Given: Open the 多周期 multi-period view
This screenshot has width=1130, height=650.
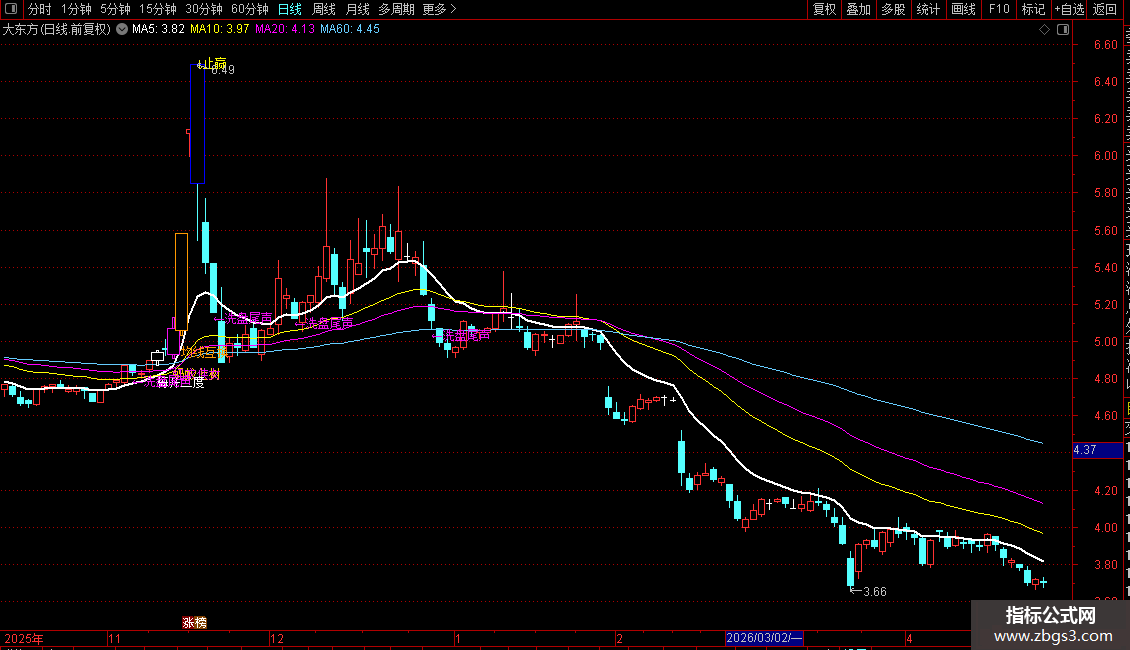Looking at the screenshot, I should tap(396, 9).
